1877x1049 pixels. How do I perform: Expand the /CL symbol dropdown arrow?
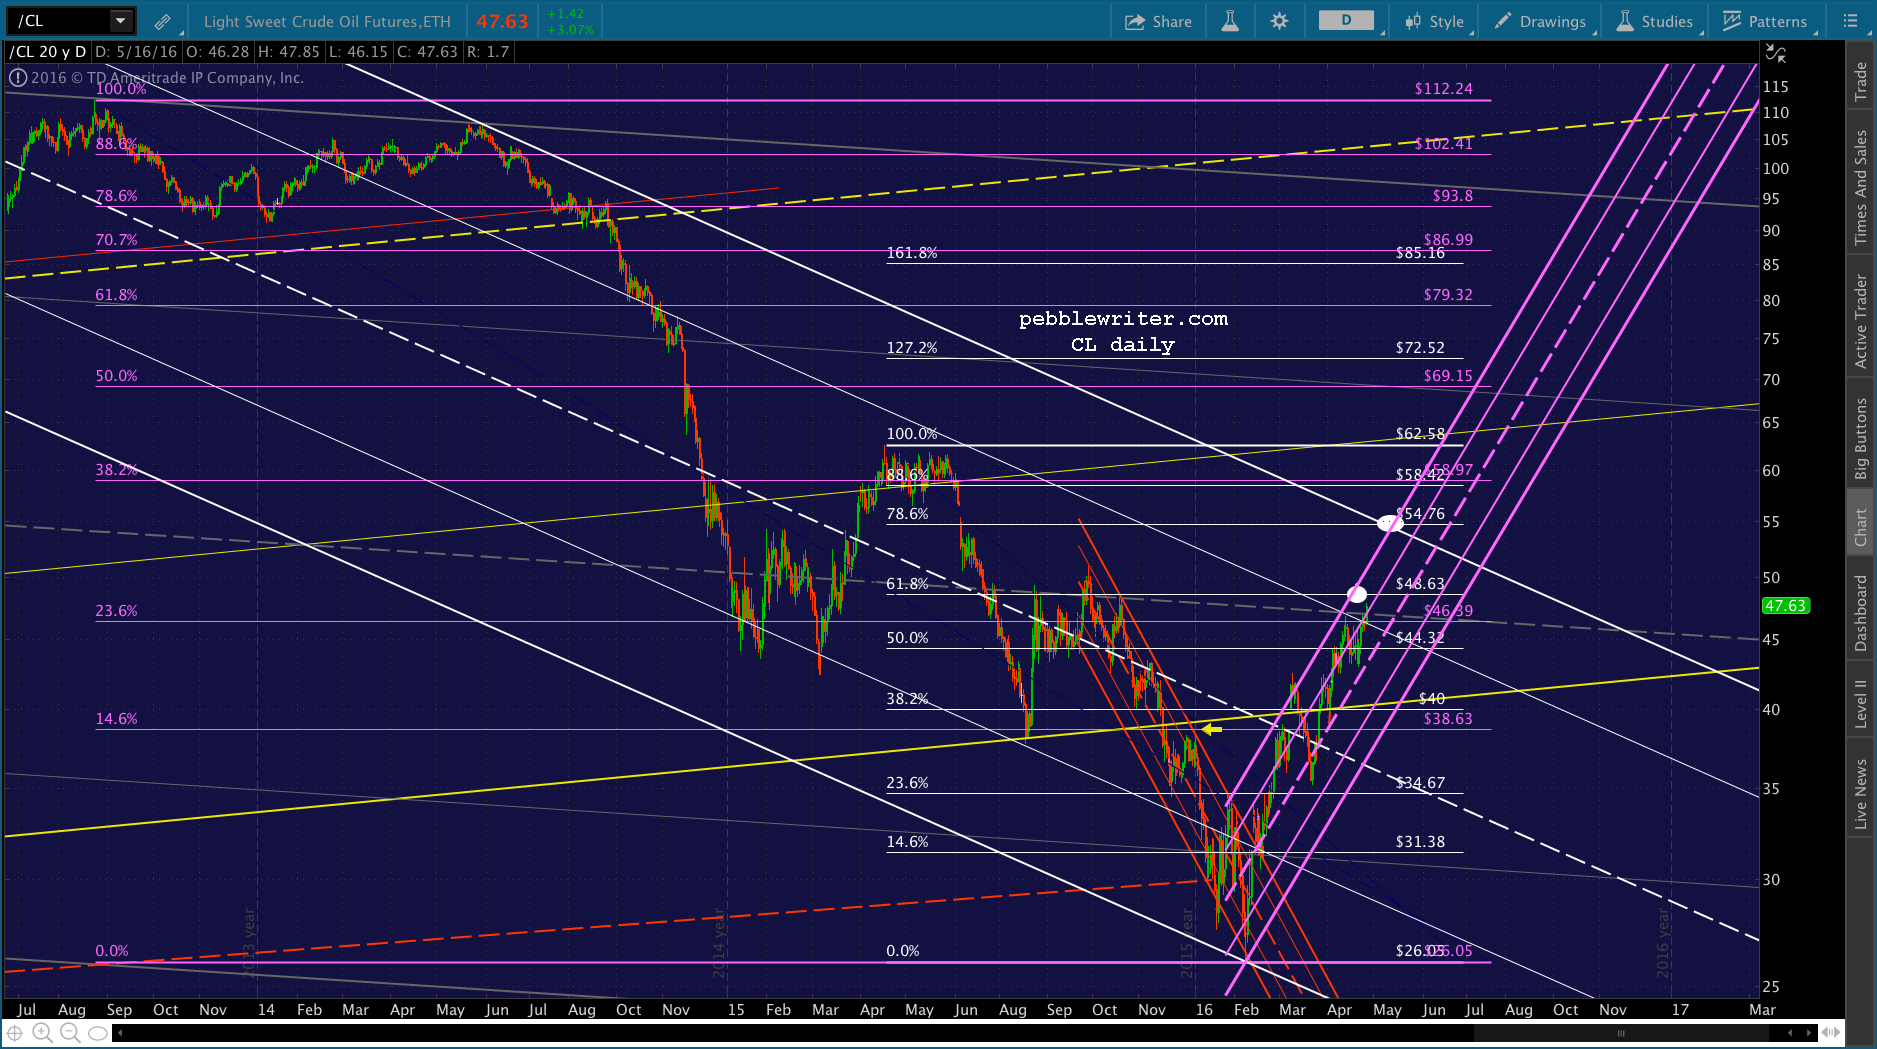click(120, 20)
